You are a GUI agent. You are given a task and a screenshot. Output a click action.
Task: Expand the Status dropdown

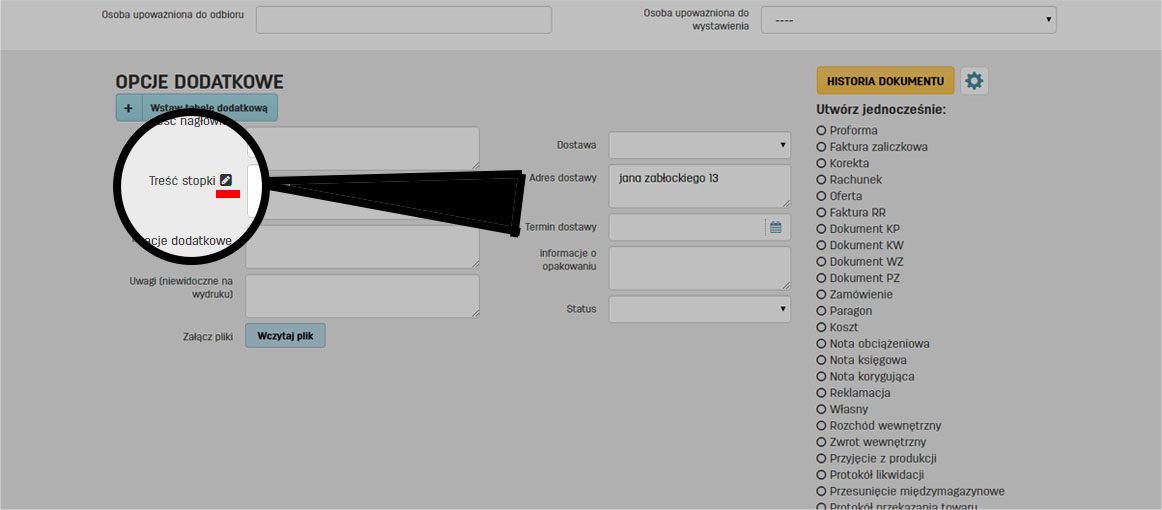coord(699,309)
